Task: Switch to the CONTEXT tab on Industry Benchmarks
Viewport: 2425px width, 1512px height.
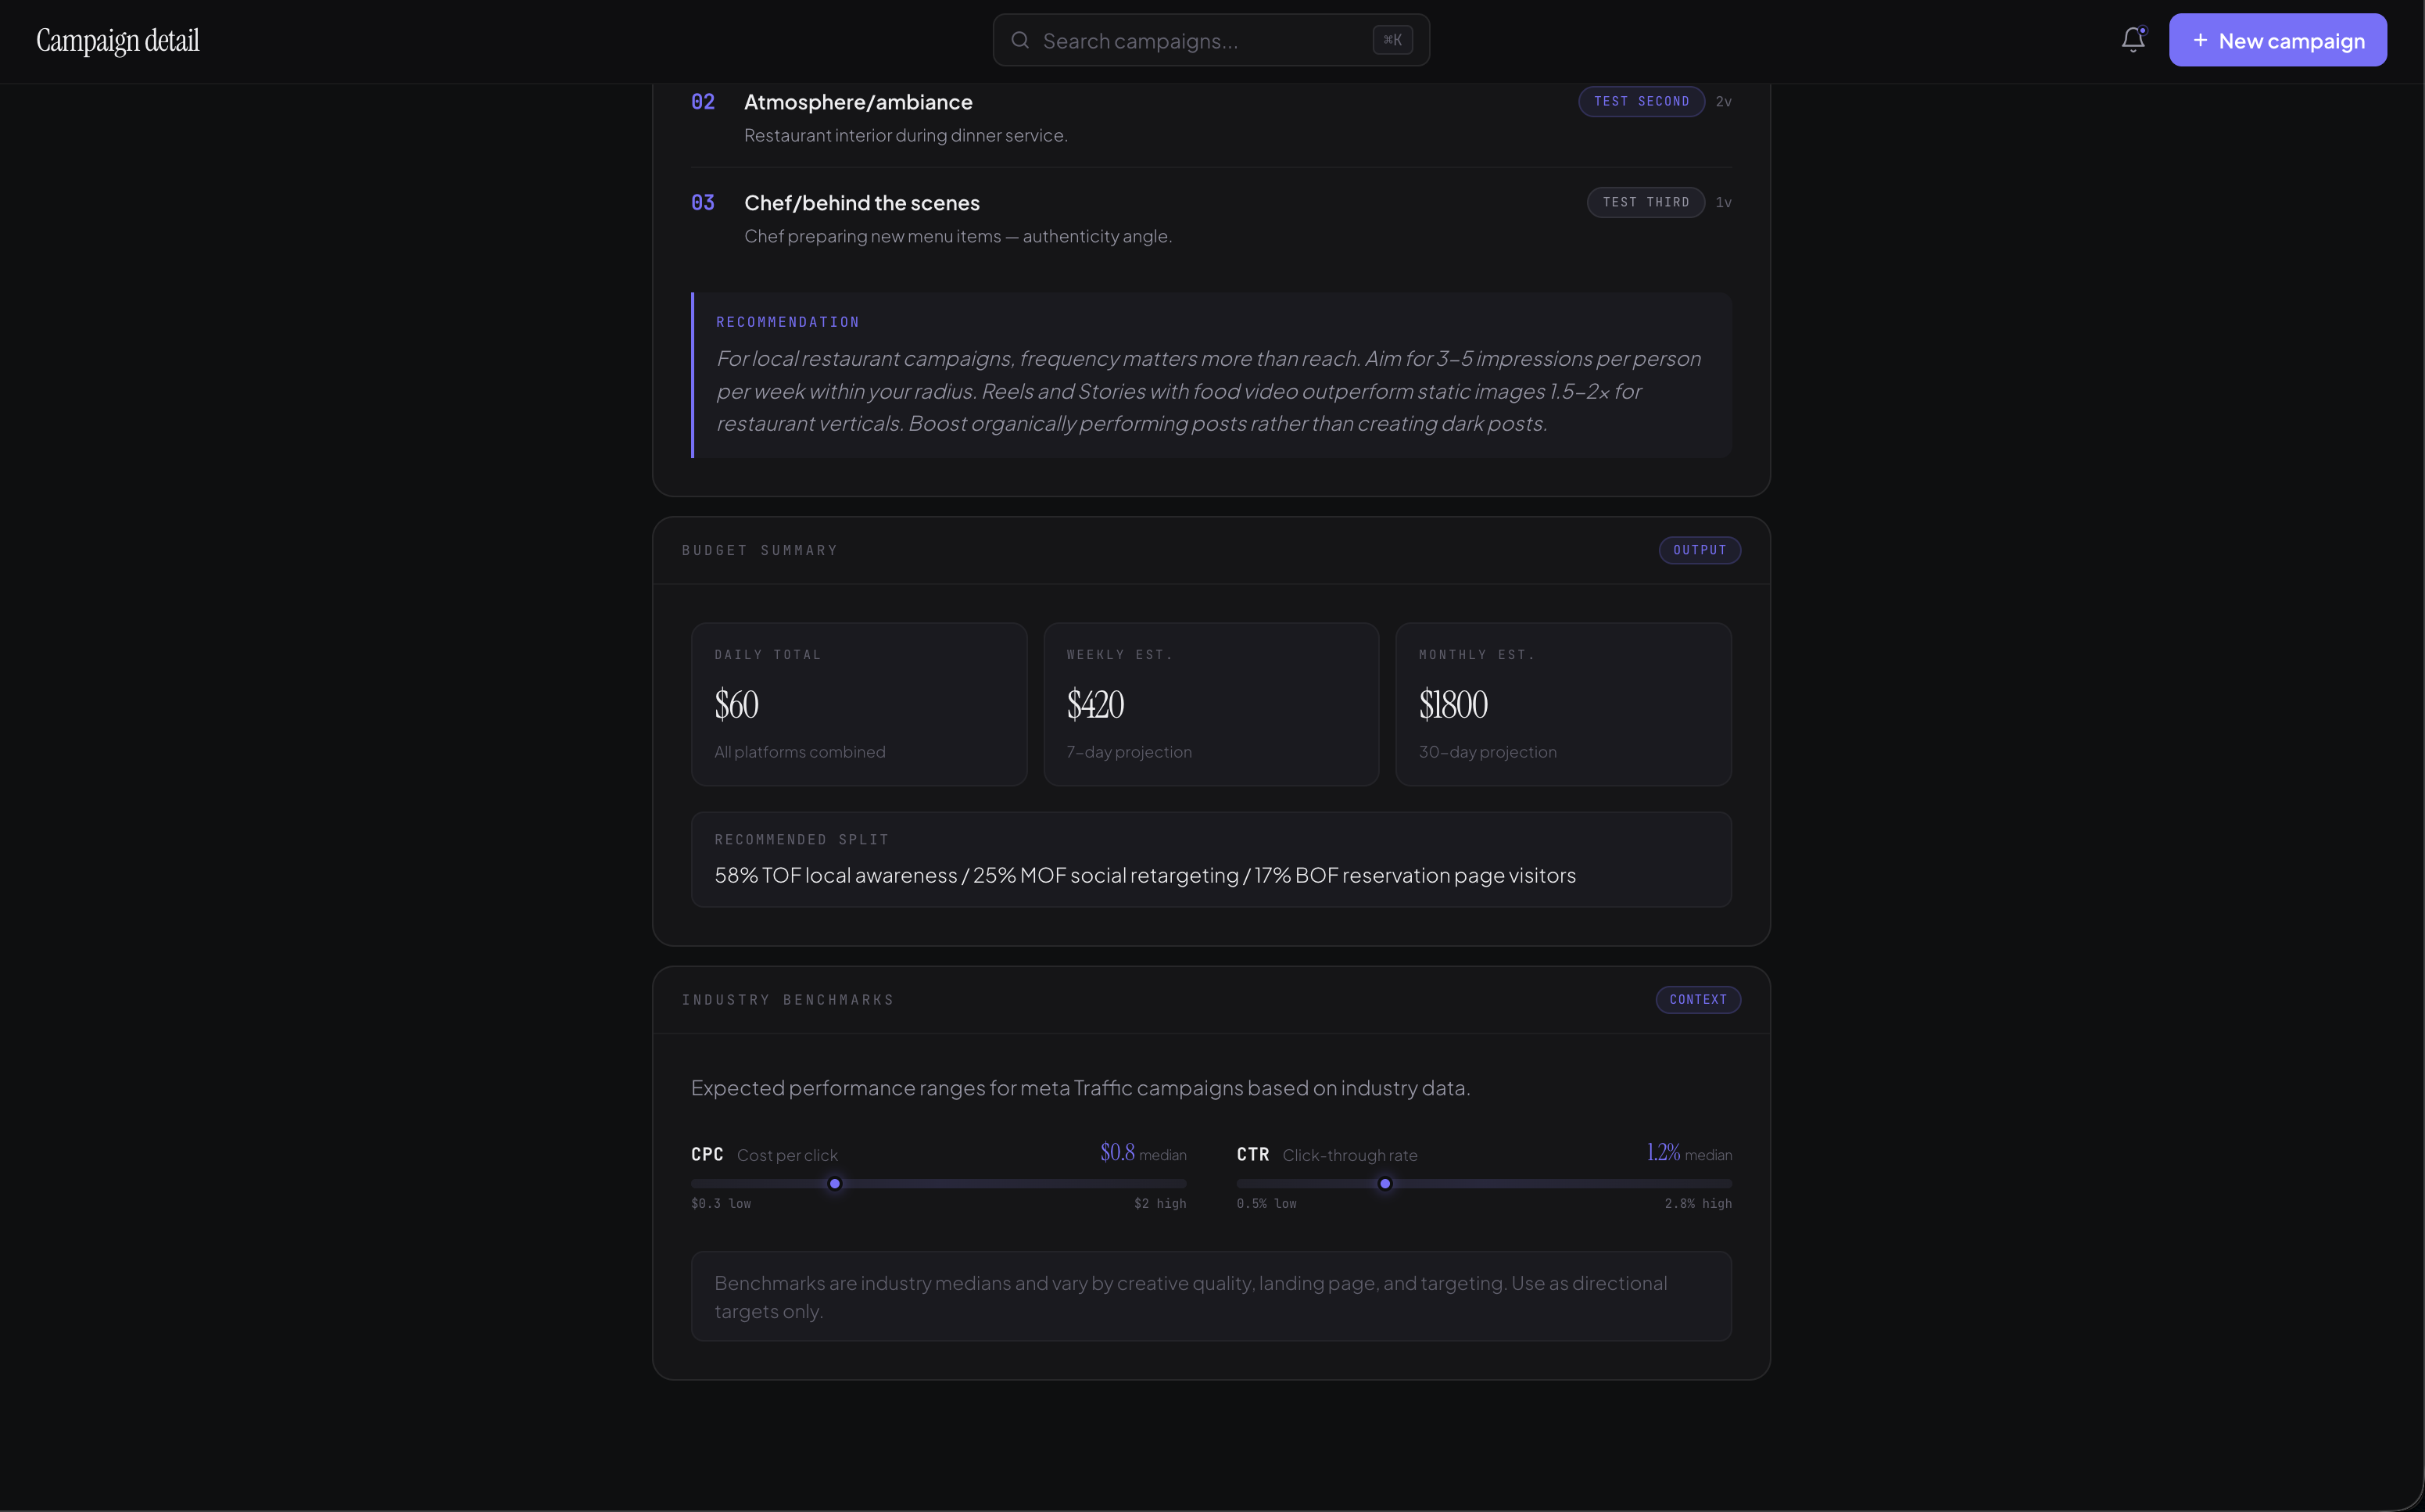Action: coord(1697,999)
